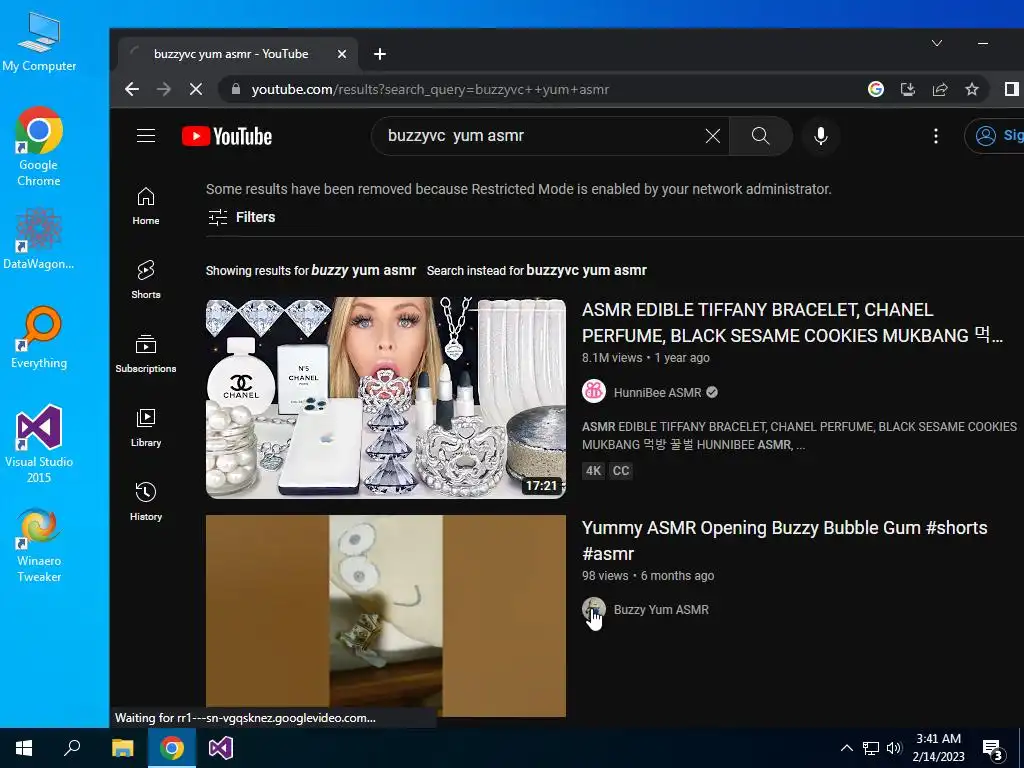Stop the page loading with X button
Image resolution: width=1024 pixels, height=768 pixels.
point(196,89)
